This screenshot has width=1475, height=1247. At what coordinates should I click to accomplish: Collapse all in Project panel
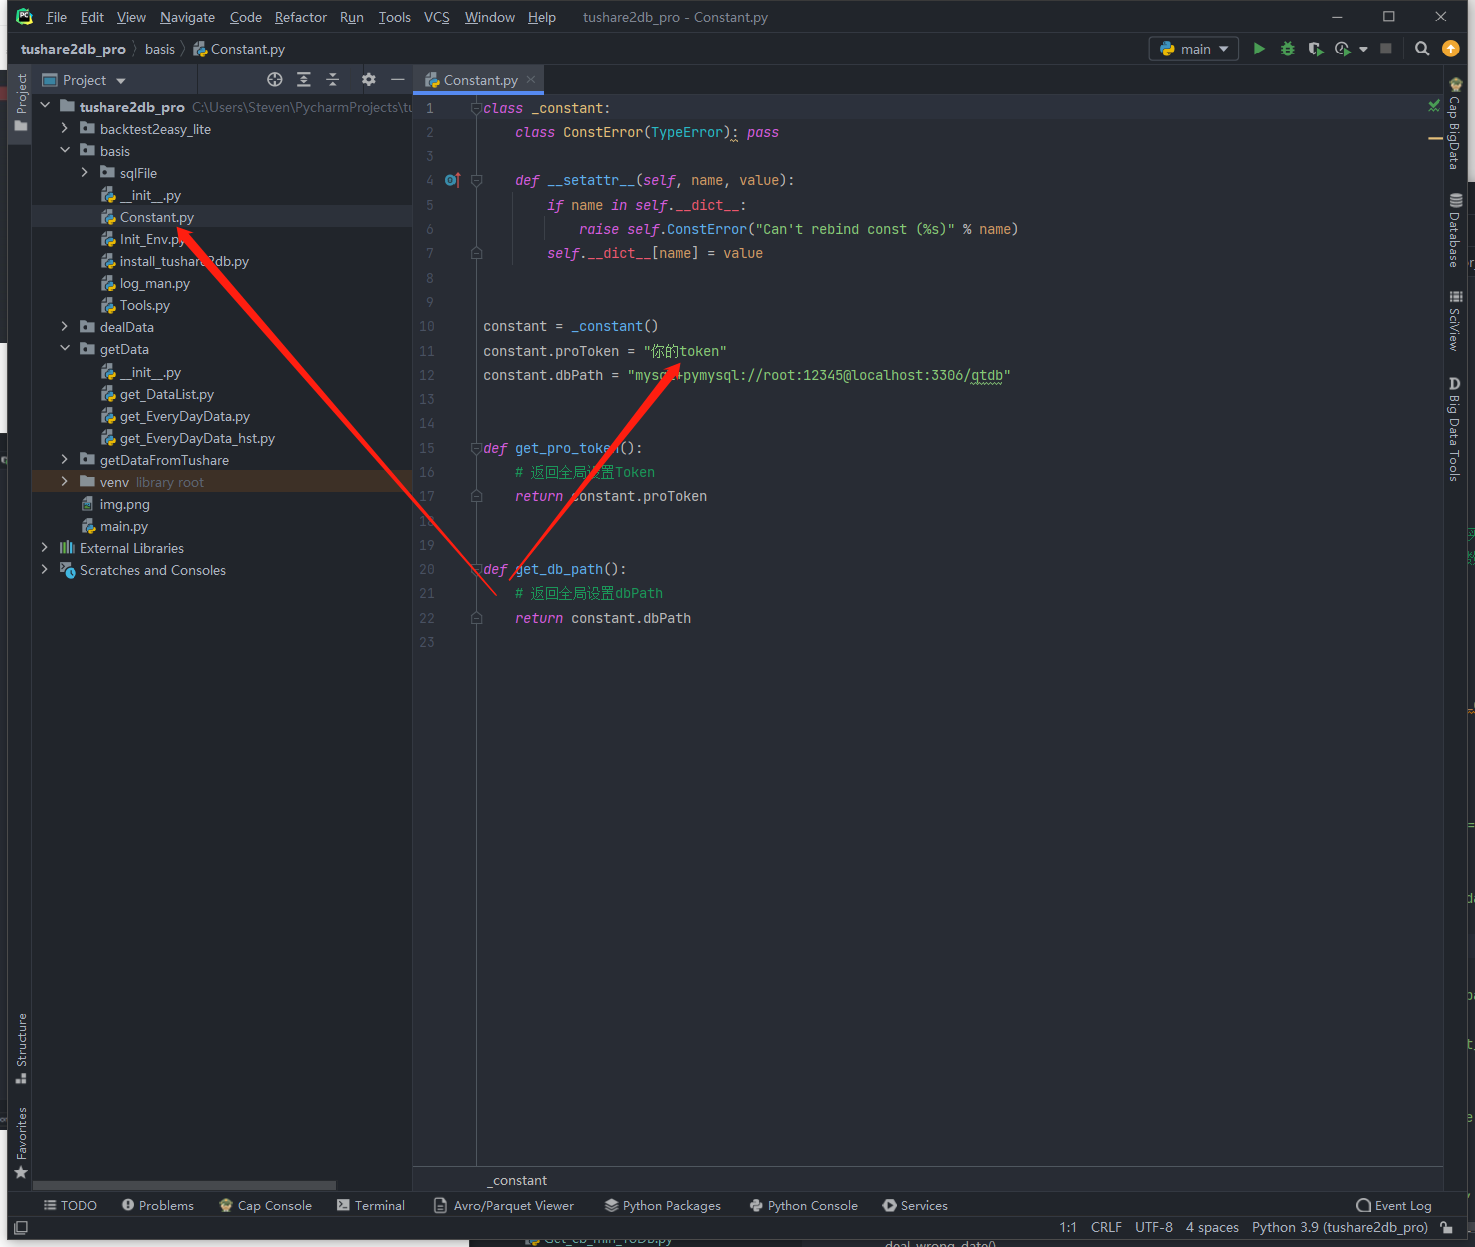point(333,80)
